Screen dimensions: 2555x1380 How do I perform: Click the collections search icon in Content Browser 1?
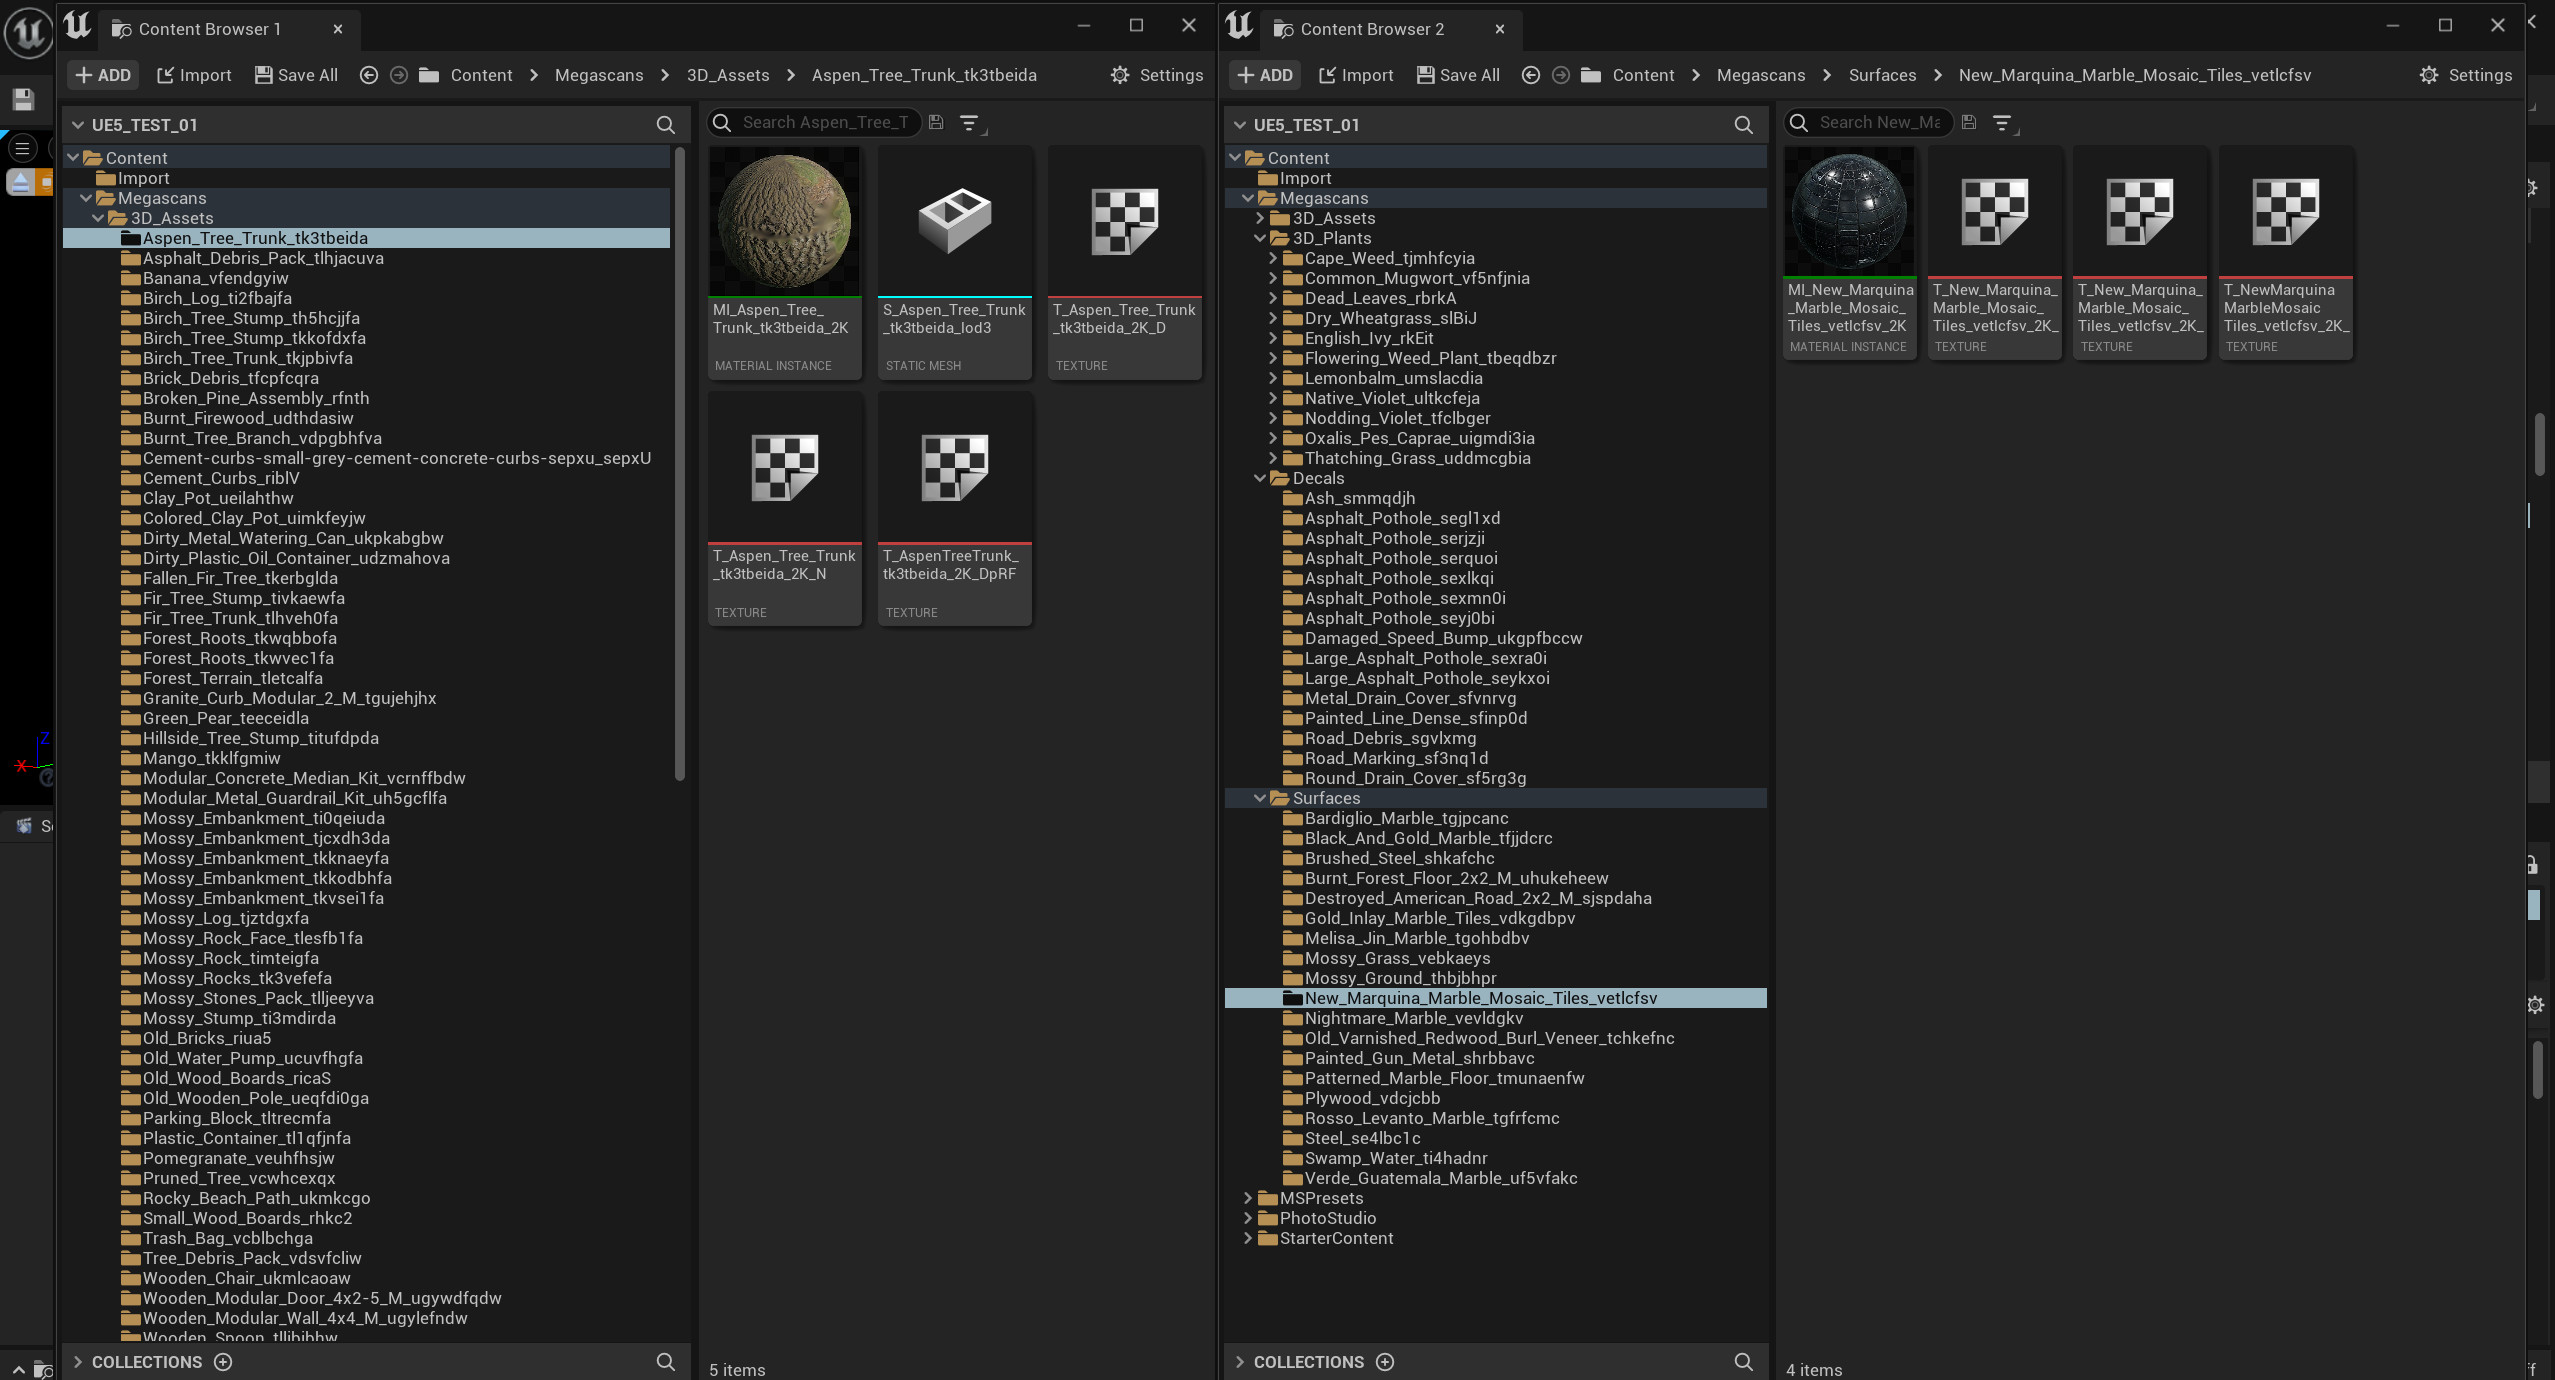pos(665,1361)
